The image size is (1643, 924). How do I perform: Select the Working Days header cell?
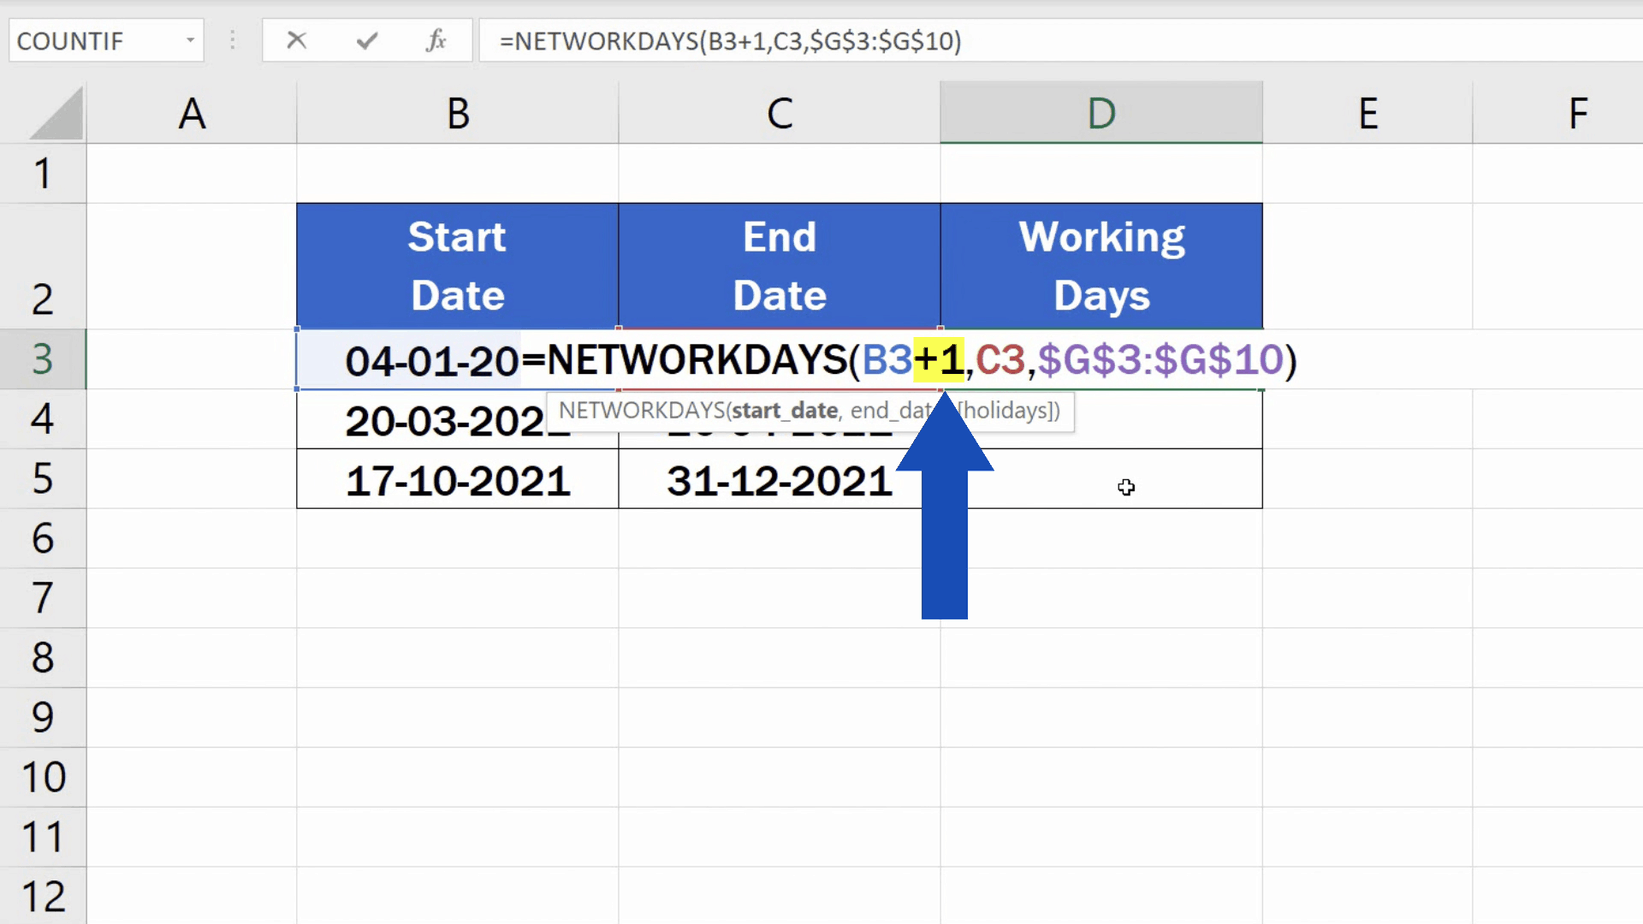1100,266
